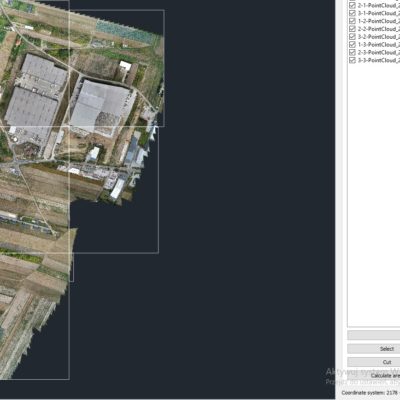Screen dimensions: 400x400
Task: Select the 1-2-PointCloud list entry text
Action: coord(379,21)
